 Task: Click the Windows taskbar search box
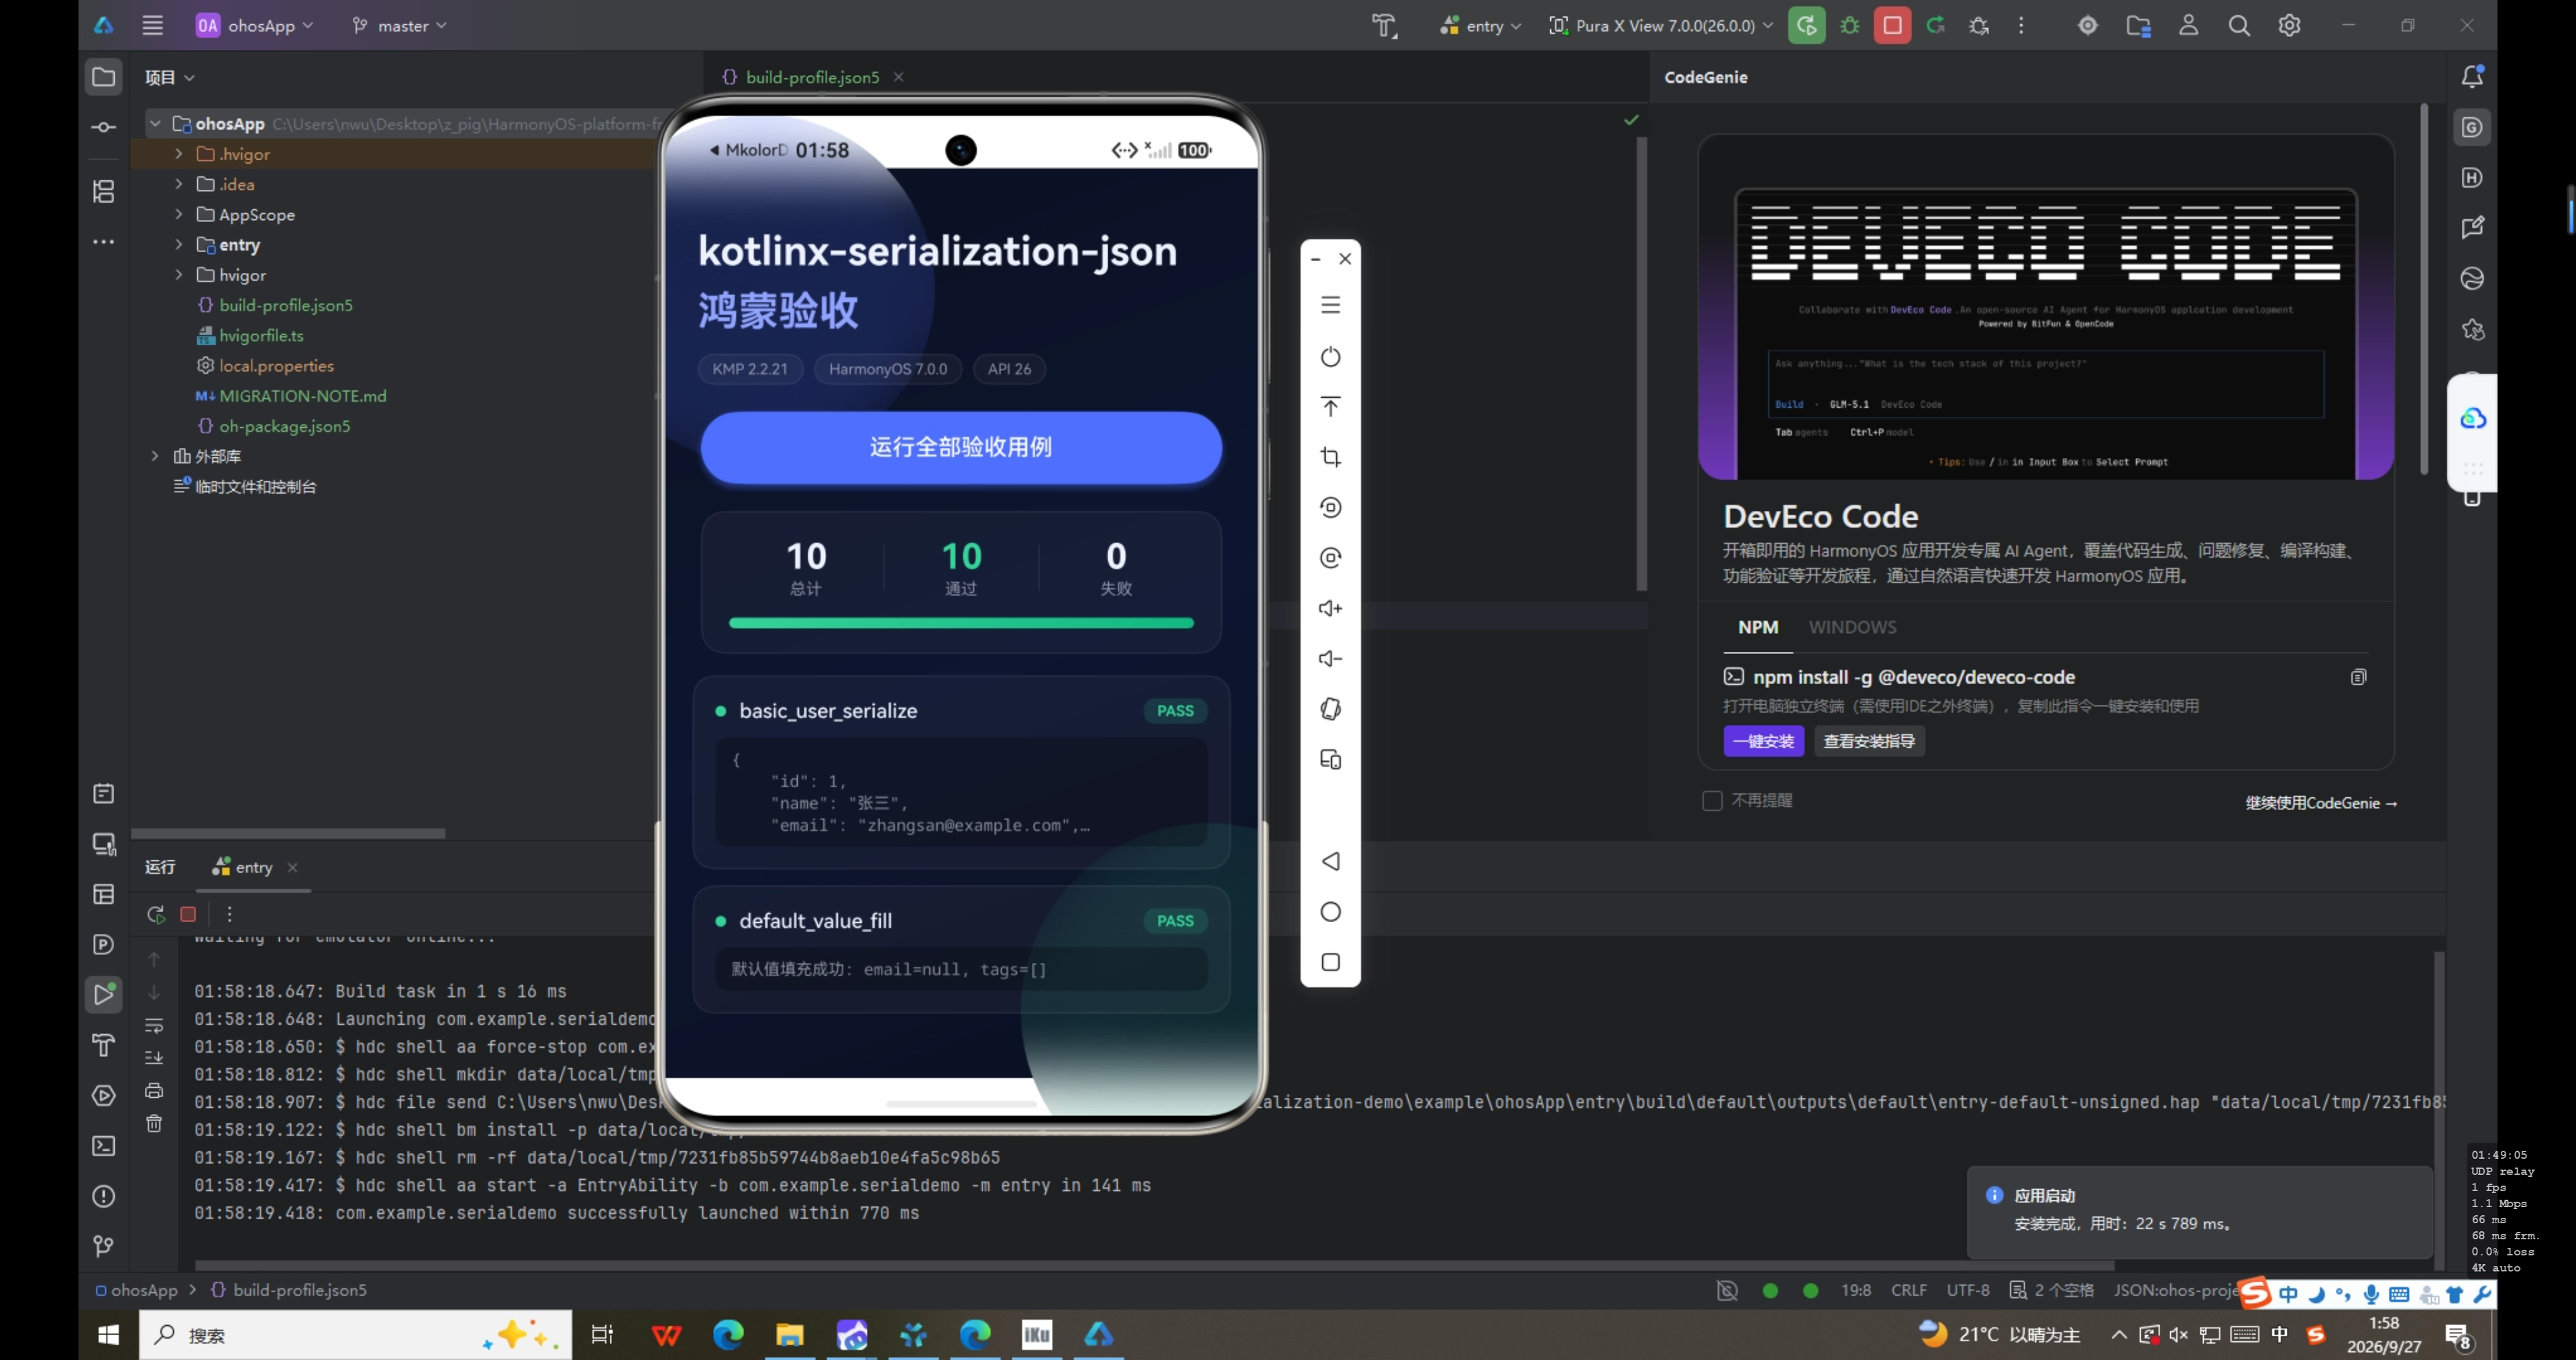coord(355,1335)
